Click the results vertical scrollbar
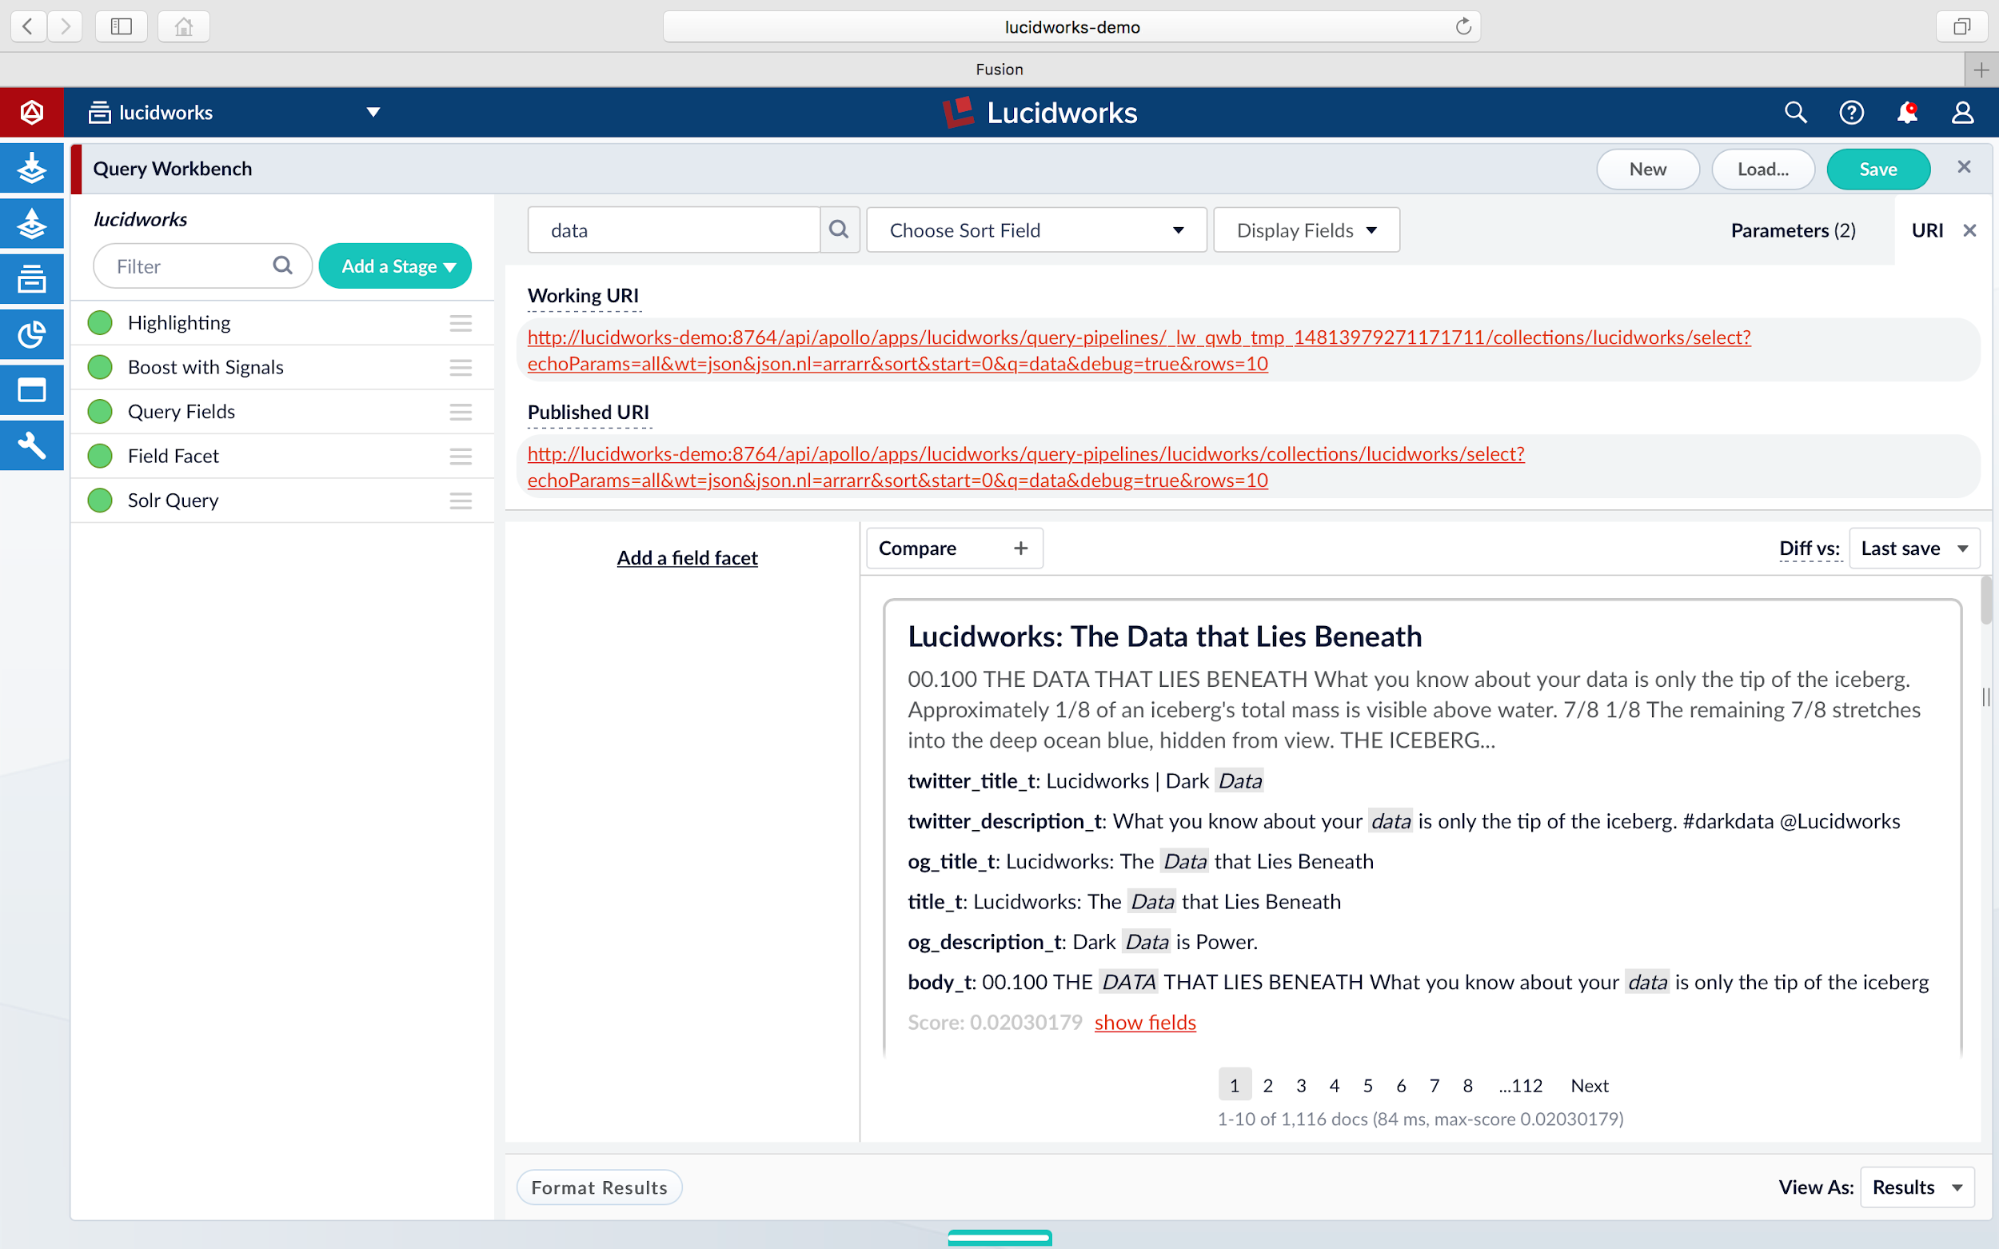Viewport: 1999px width, 1249px height. 1986,600
